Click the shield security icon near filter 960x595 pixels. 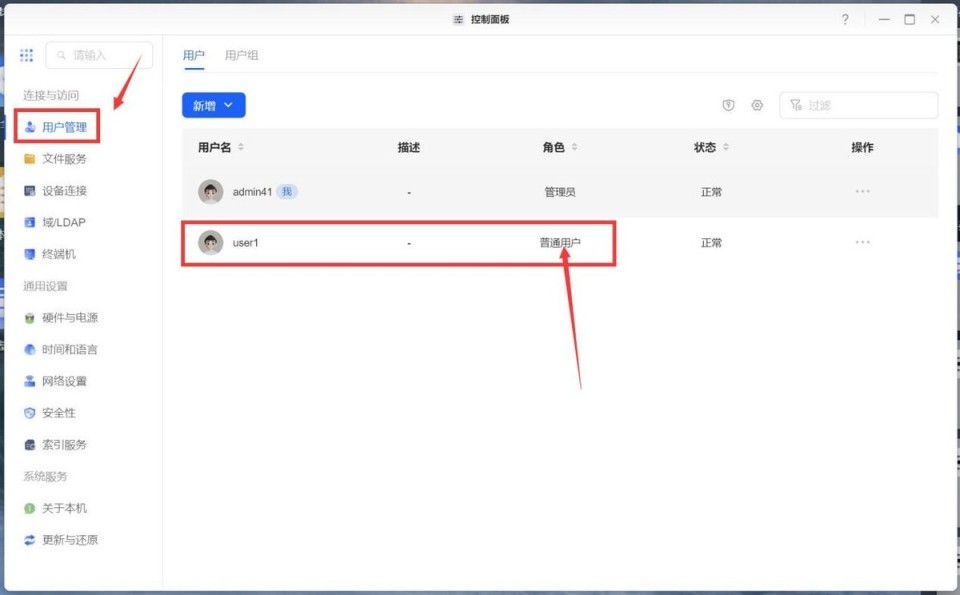(x=728, y=105)
